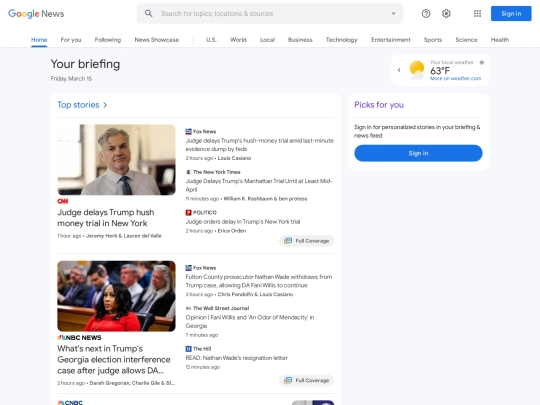Click Full Coverage for hush money story

[307, 241]
